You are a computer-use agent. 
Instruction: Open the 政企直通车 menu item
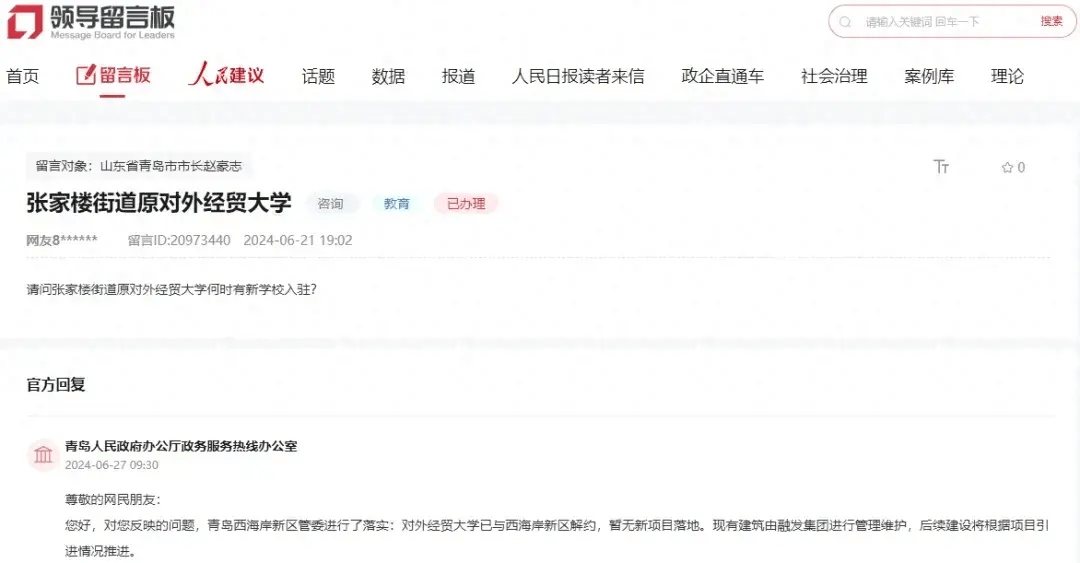point(723,76)
